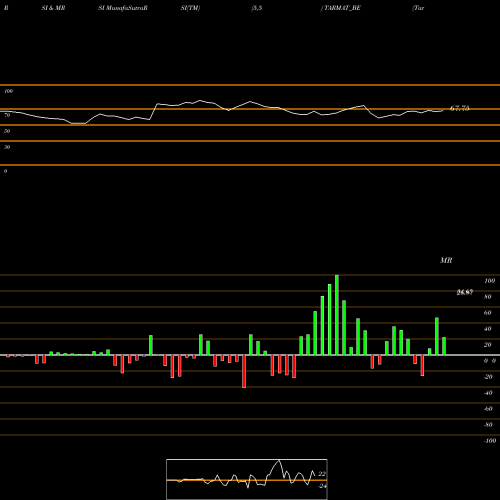This screenshot has width=500, height=500.
Task: Click the value 24 in mini chart
Action: (322, 486)
